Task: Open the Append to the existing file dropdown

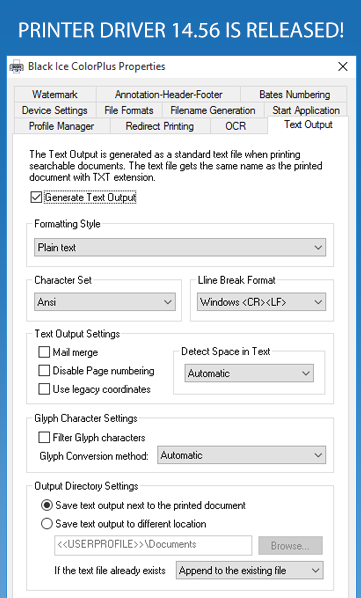Action: (249, 570)
